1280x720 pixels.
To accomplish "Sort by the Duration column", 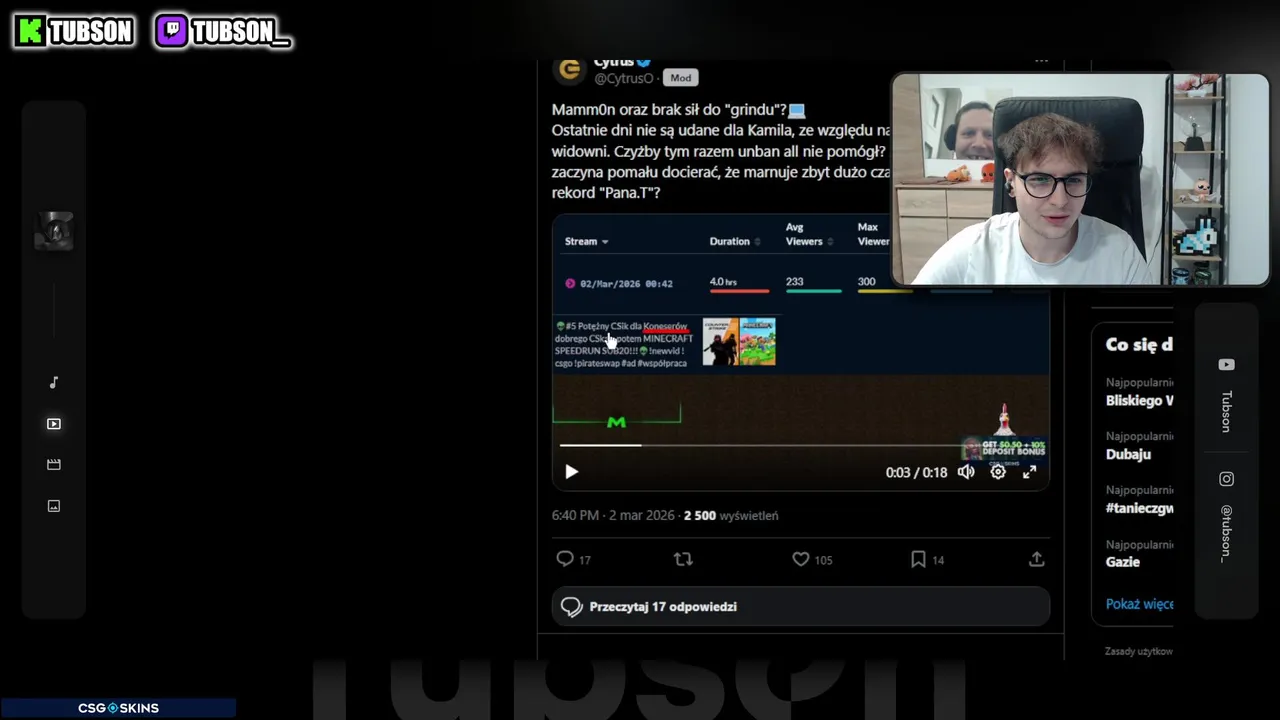I will tap(735, 241).
